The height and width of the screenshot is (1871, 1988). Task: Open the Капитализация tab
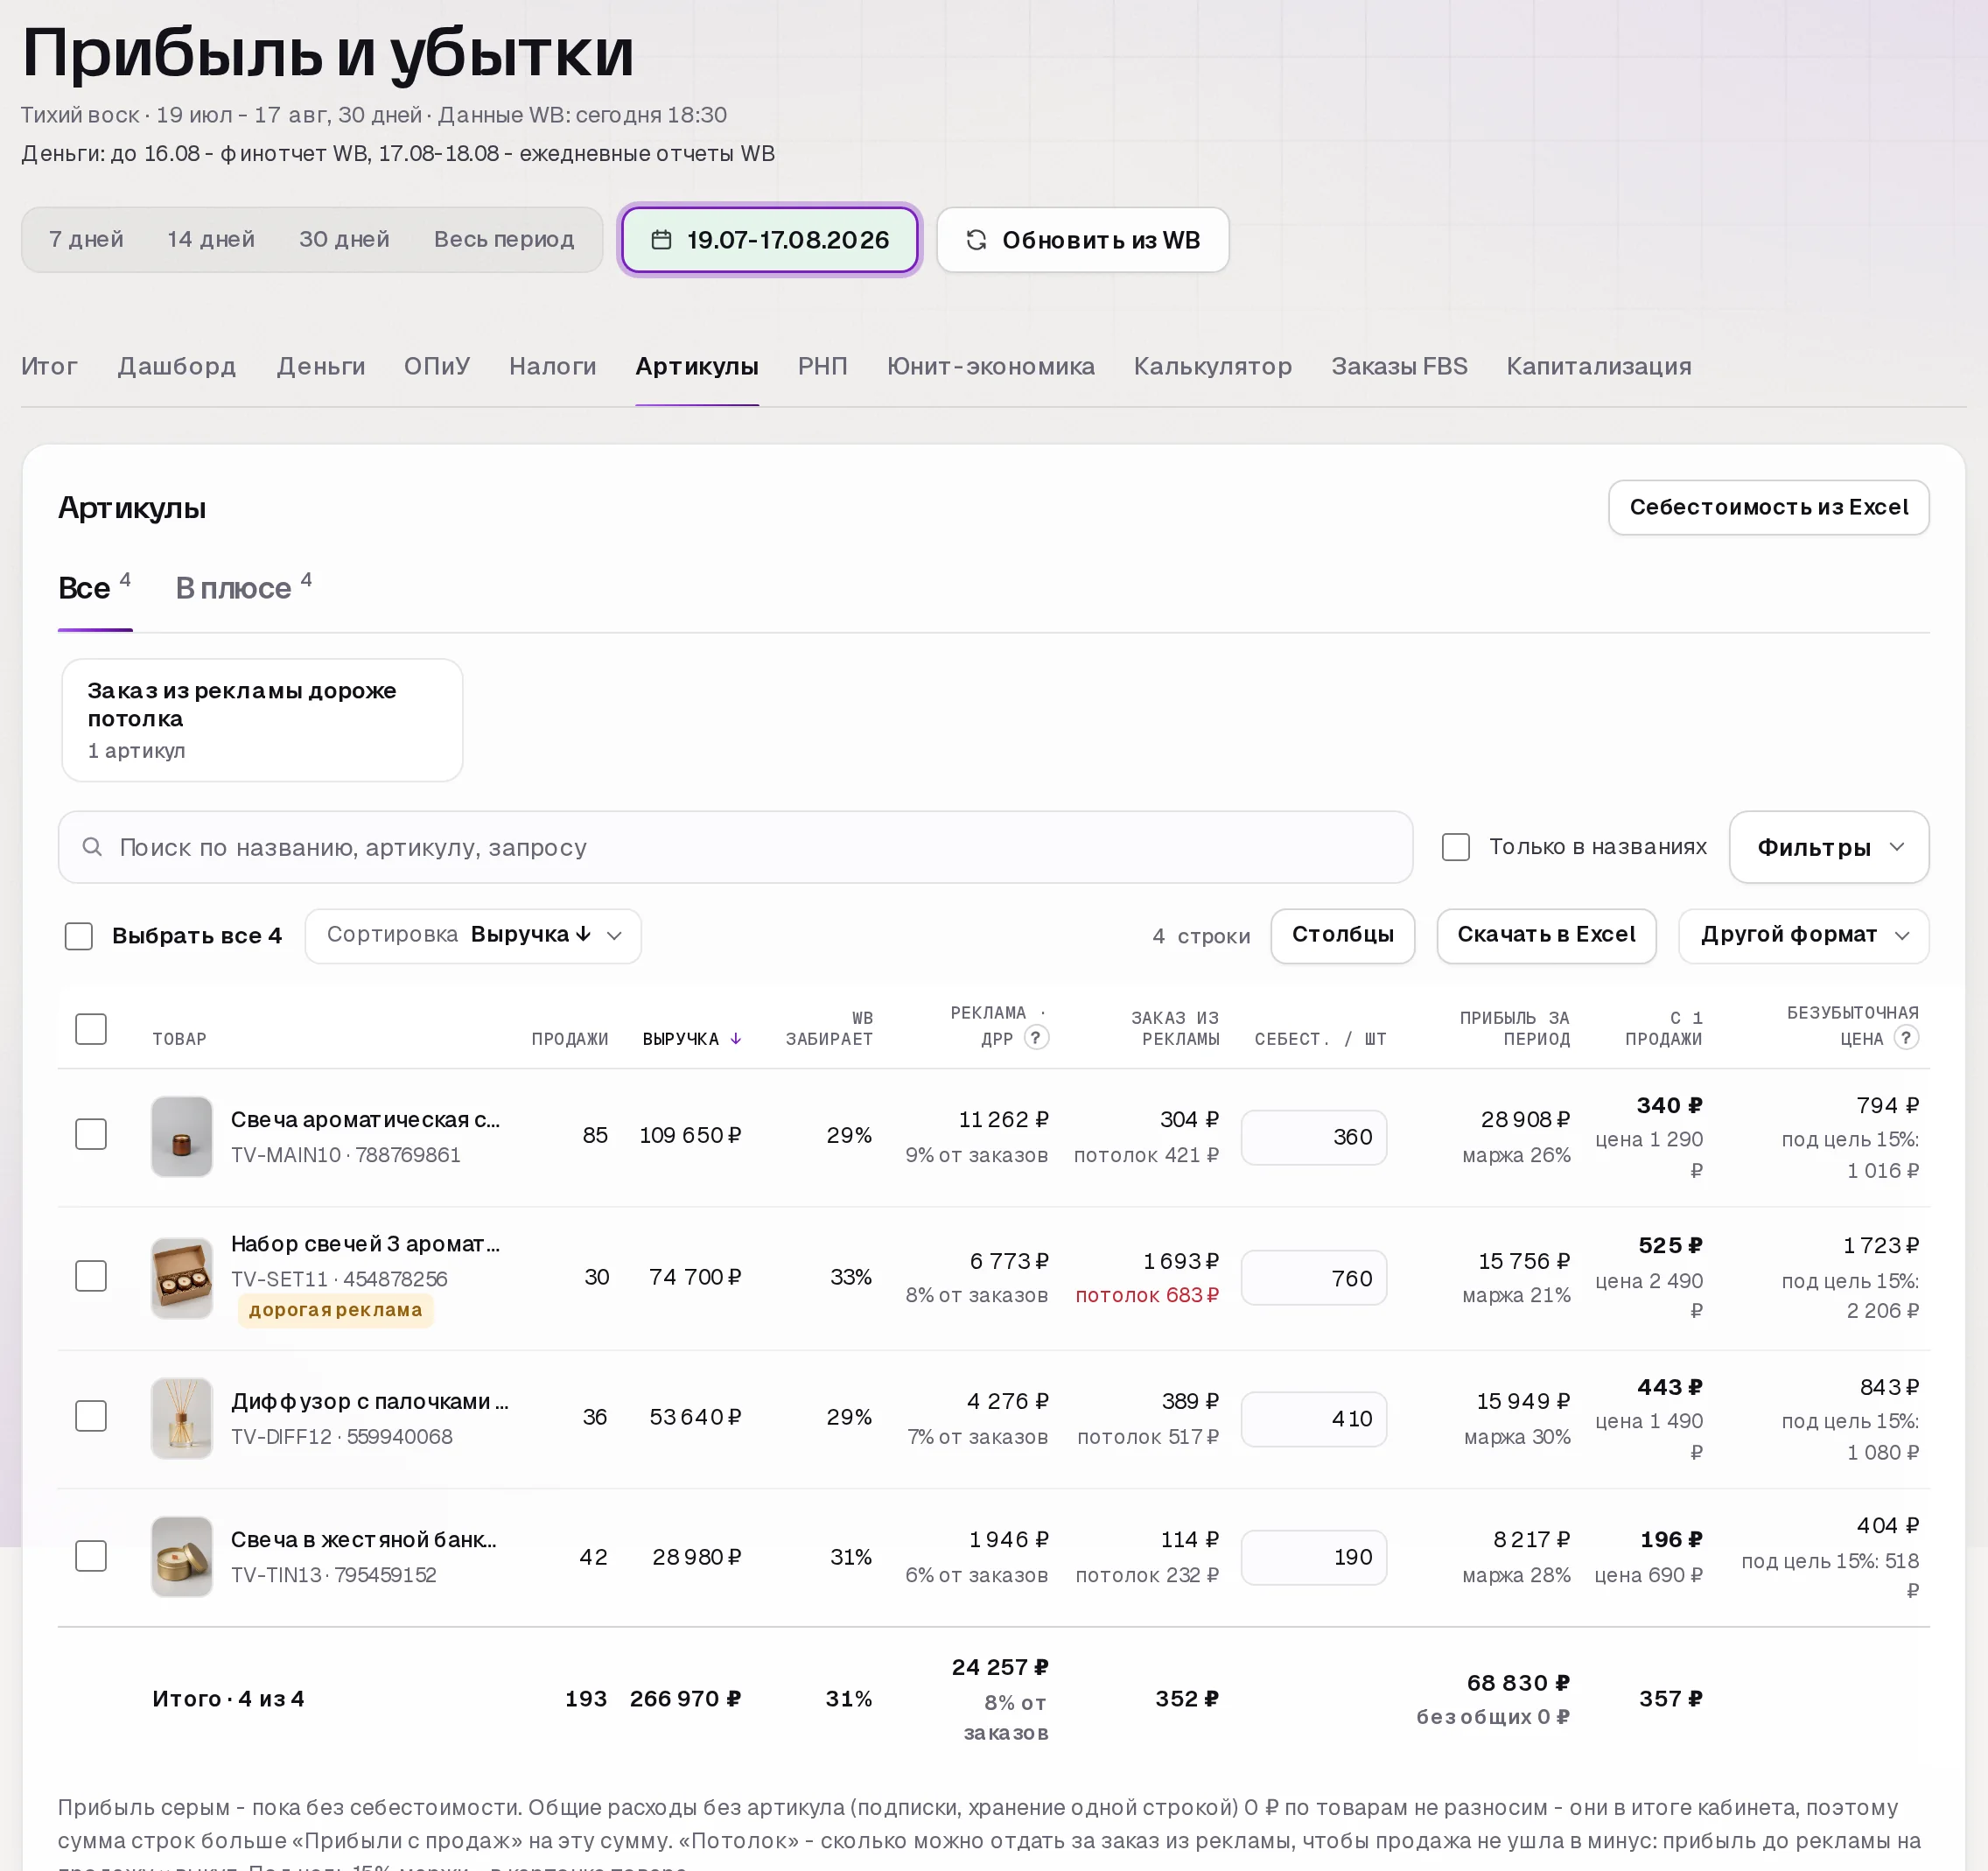(1598, 366)
